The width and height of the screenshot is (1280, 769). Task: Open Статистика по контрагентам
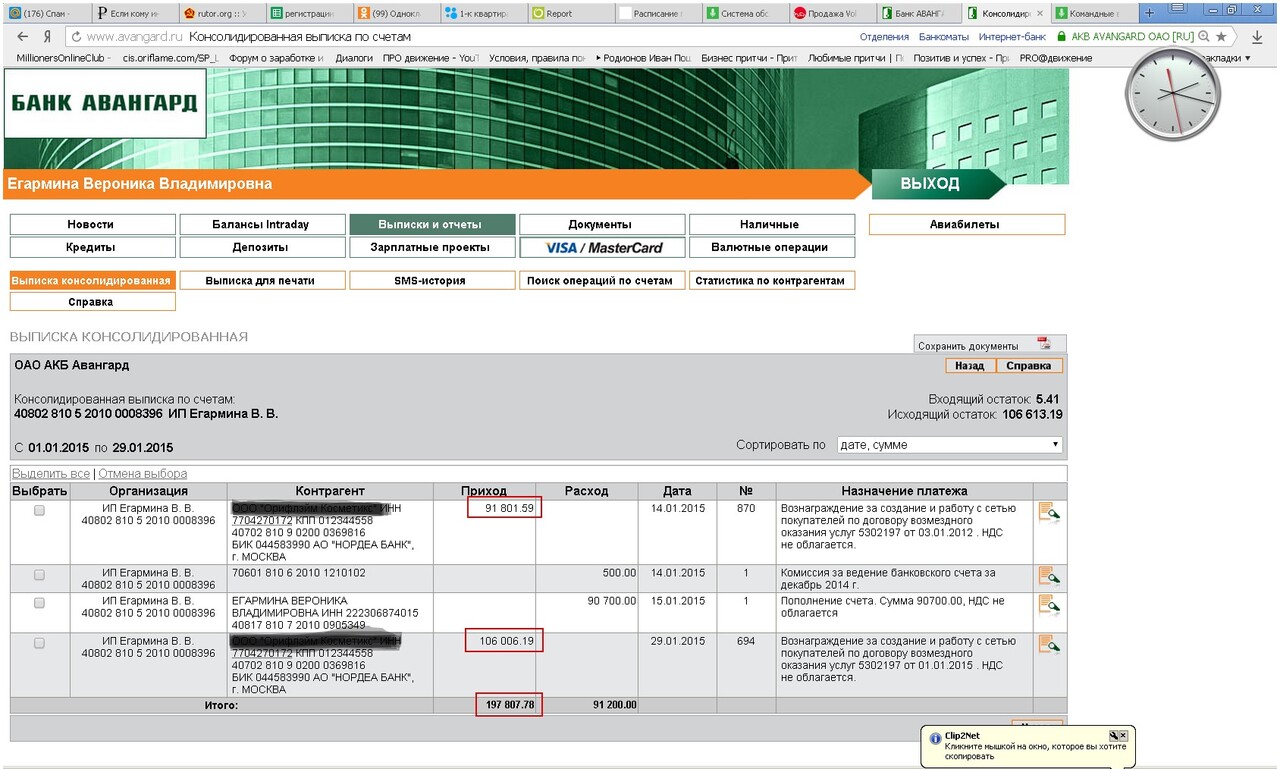(772, 281)
